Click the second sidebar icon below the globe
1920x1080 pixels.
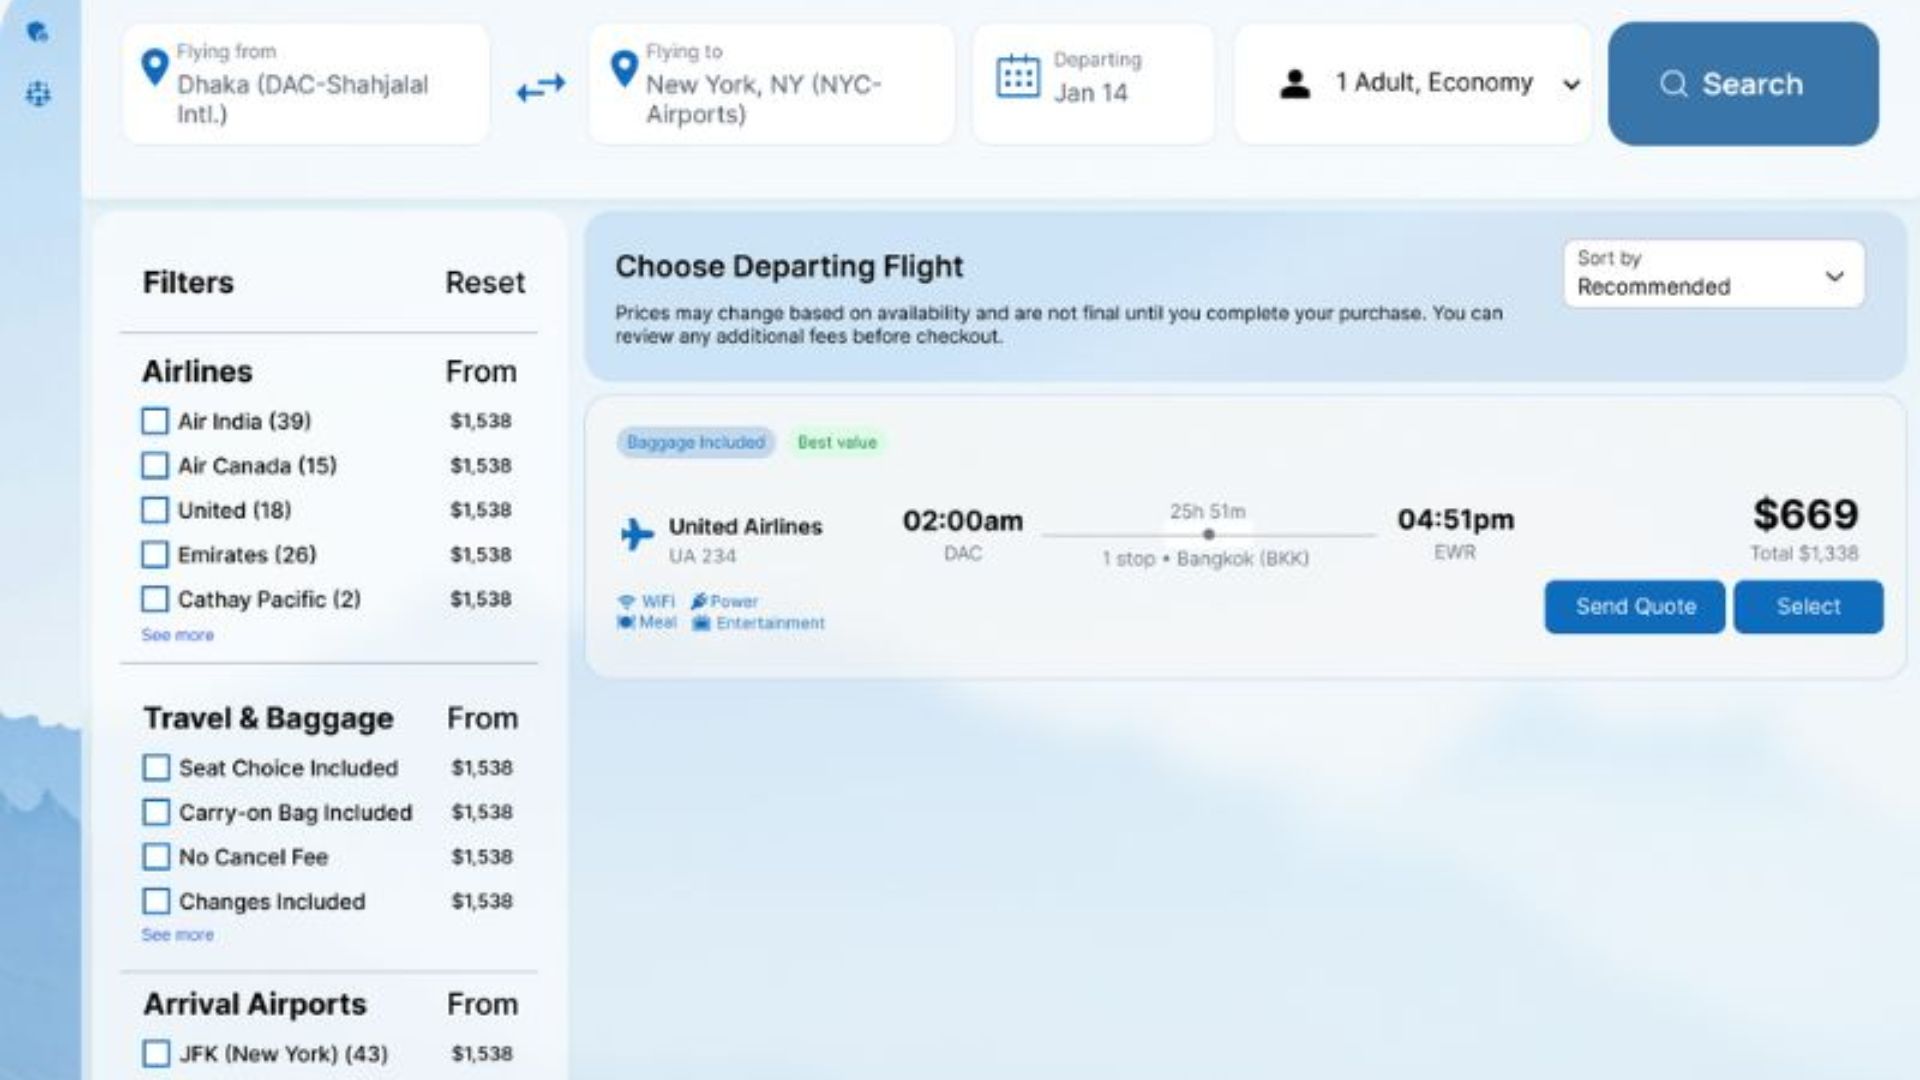(x=38, y=94)
